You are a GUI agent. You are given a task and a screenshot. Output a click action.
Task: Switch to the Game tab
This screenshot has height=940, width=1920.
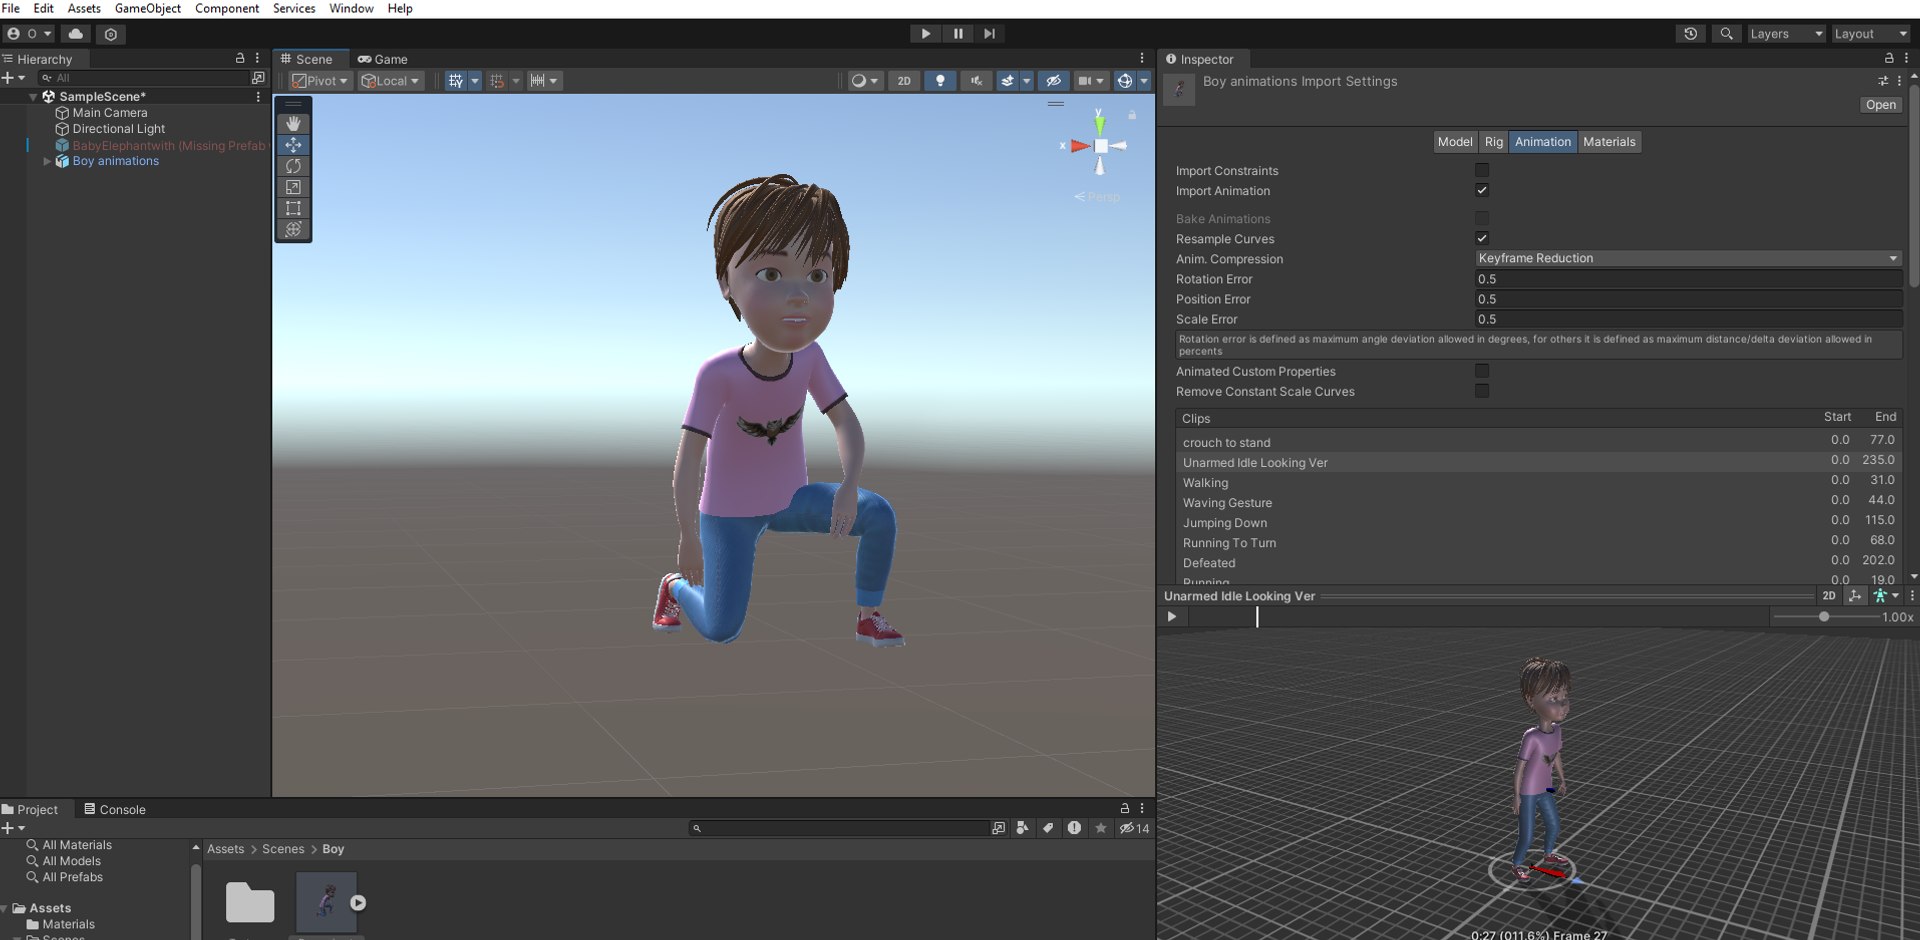(x=383, y=59)
